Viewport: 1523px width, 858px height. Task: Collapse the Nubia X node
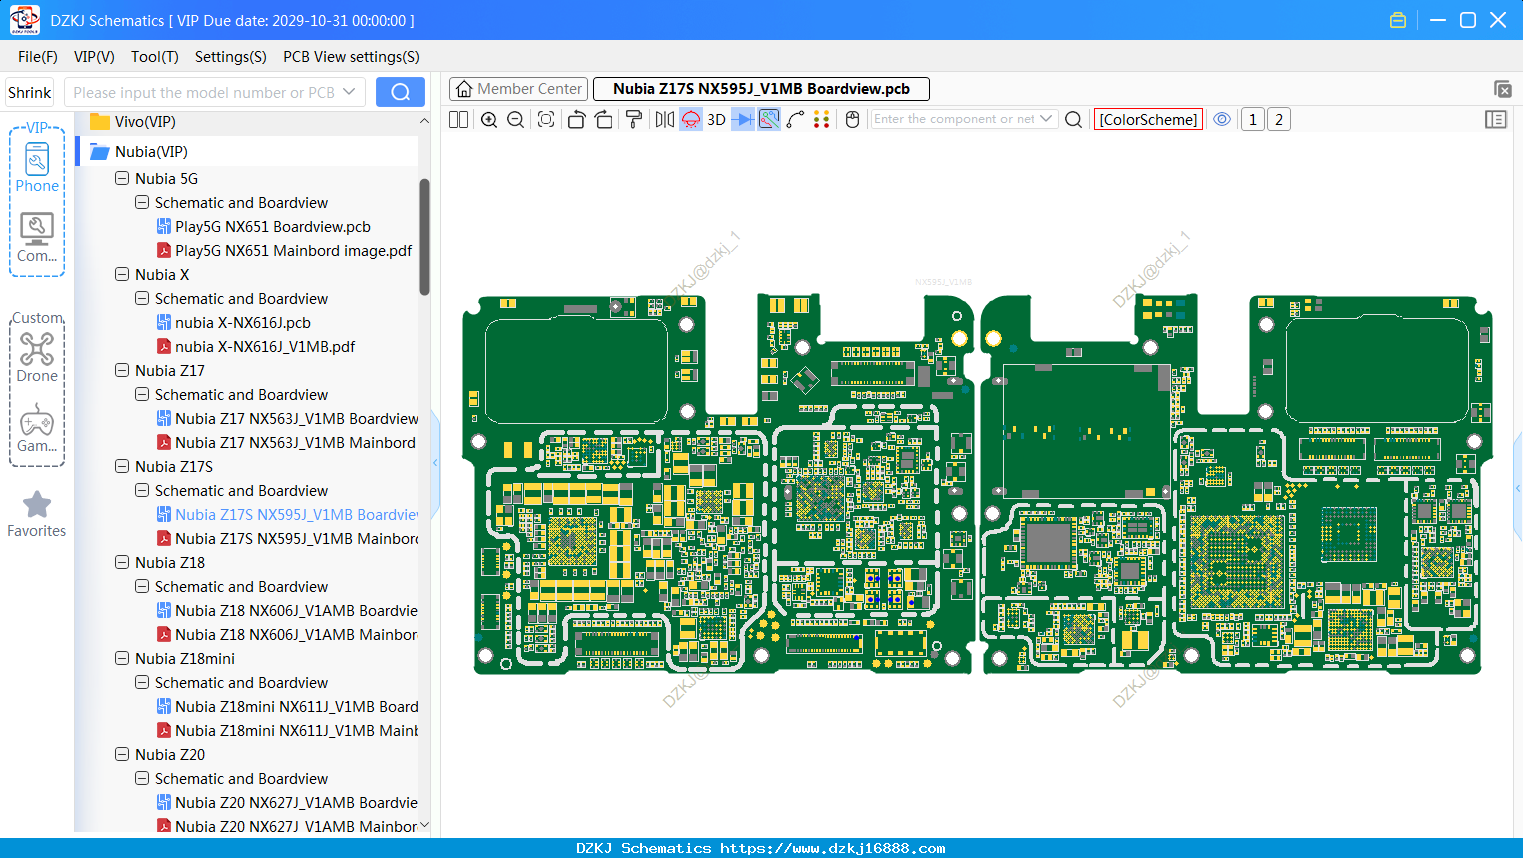click(122, 274)
